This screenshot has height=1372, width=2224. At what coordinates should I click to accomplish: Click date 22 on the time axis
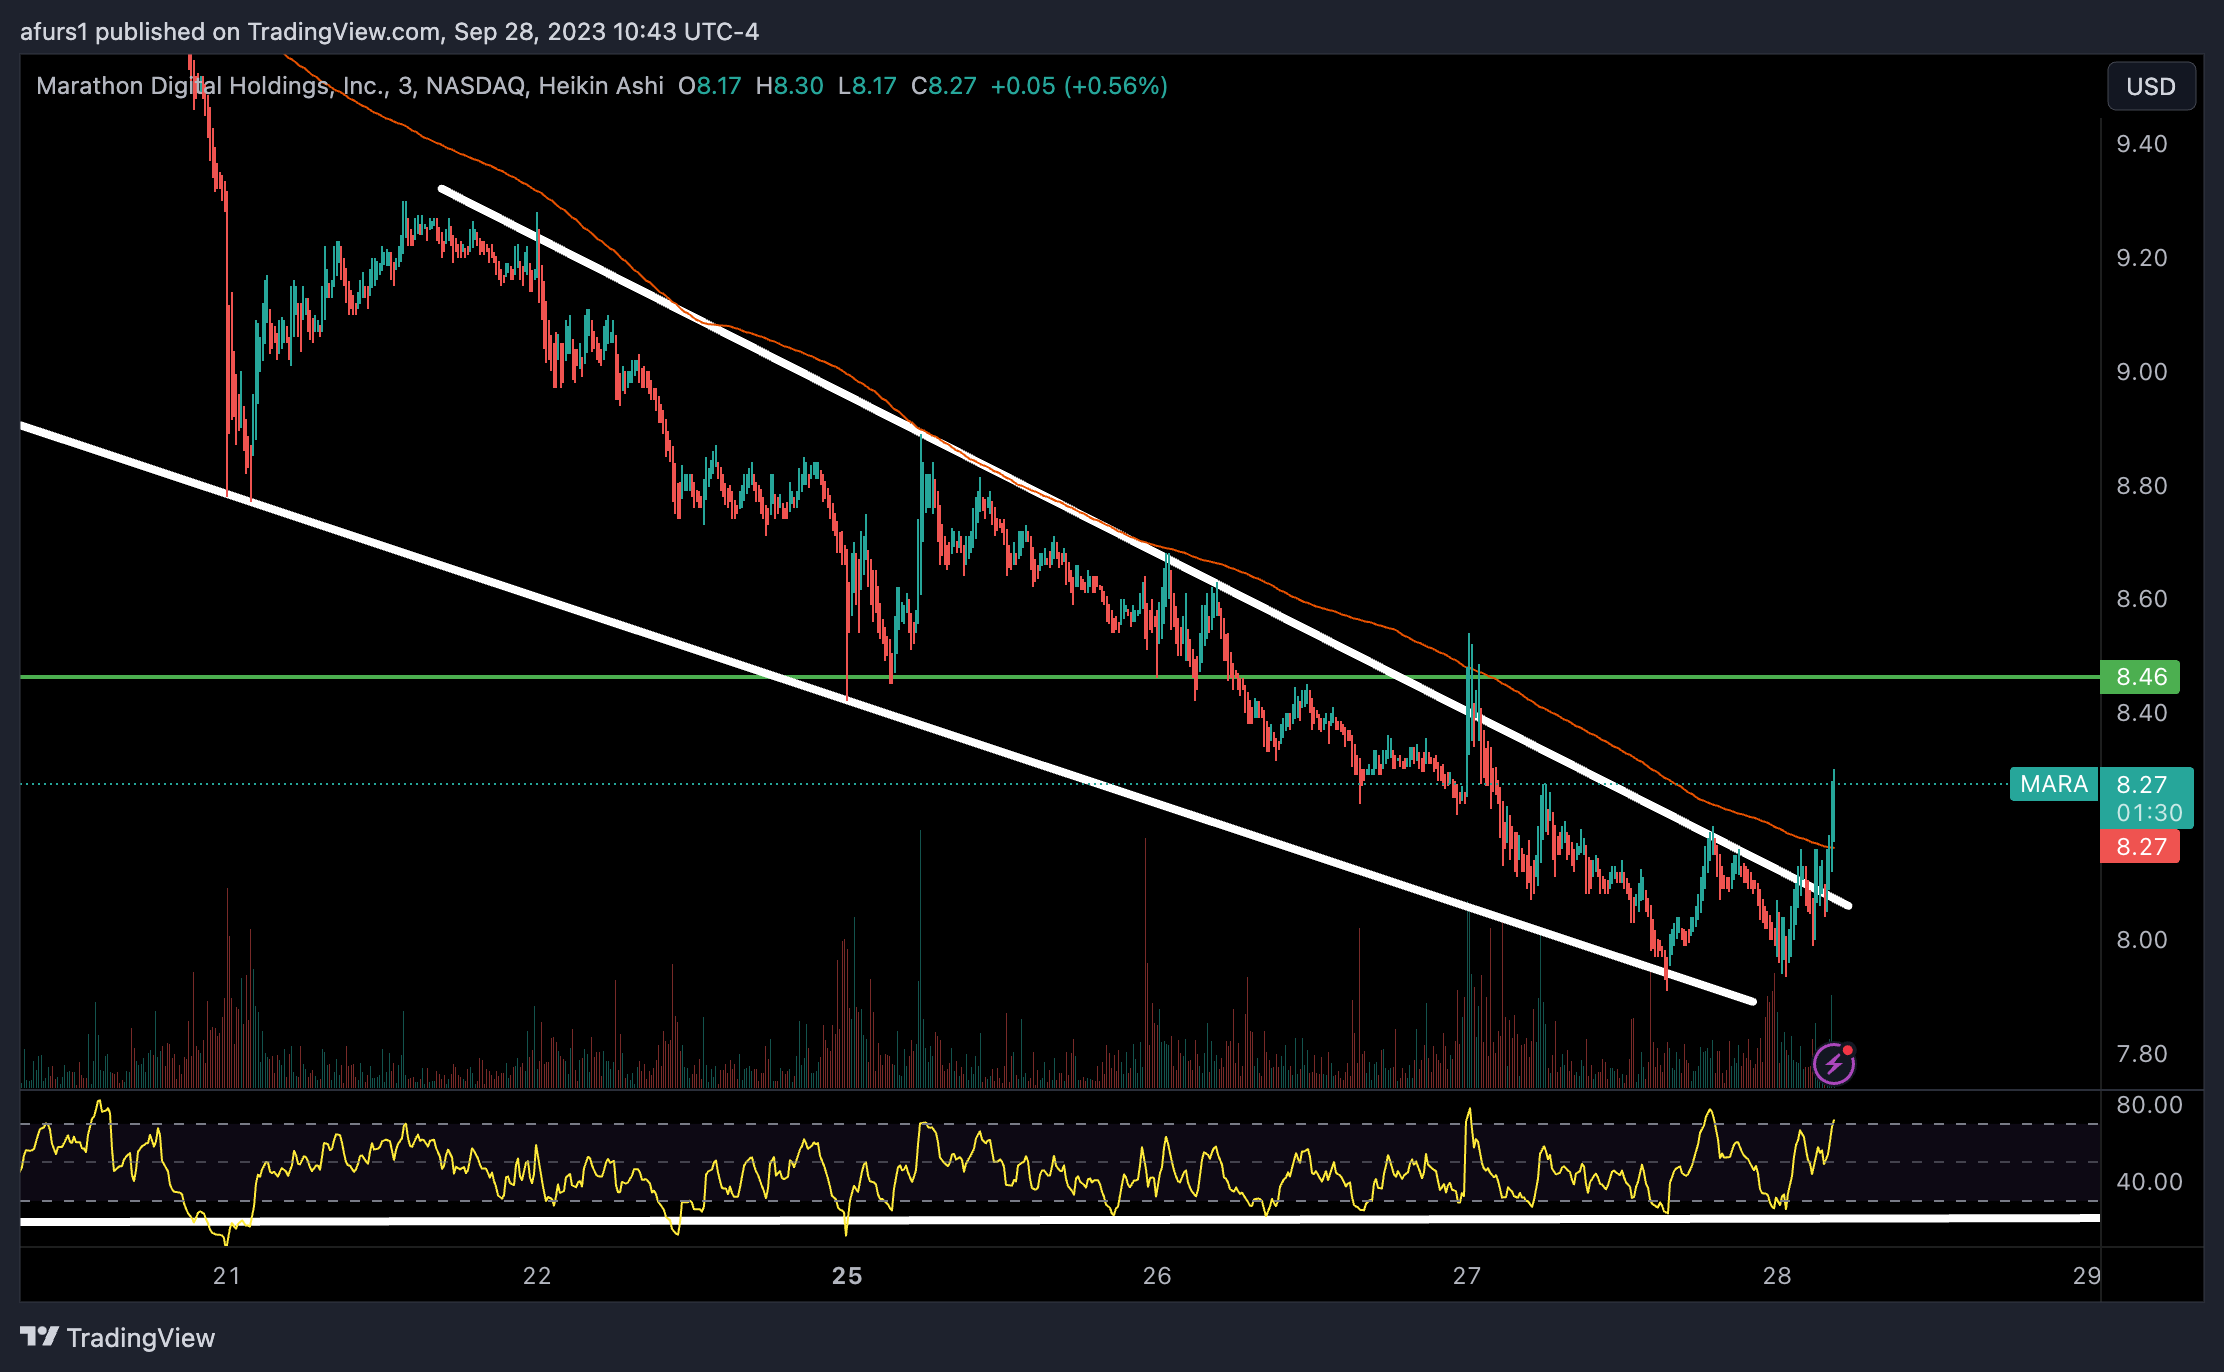[x=537, y=1276]
